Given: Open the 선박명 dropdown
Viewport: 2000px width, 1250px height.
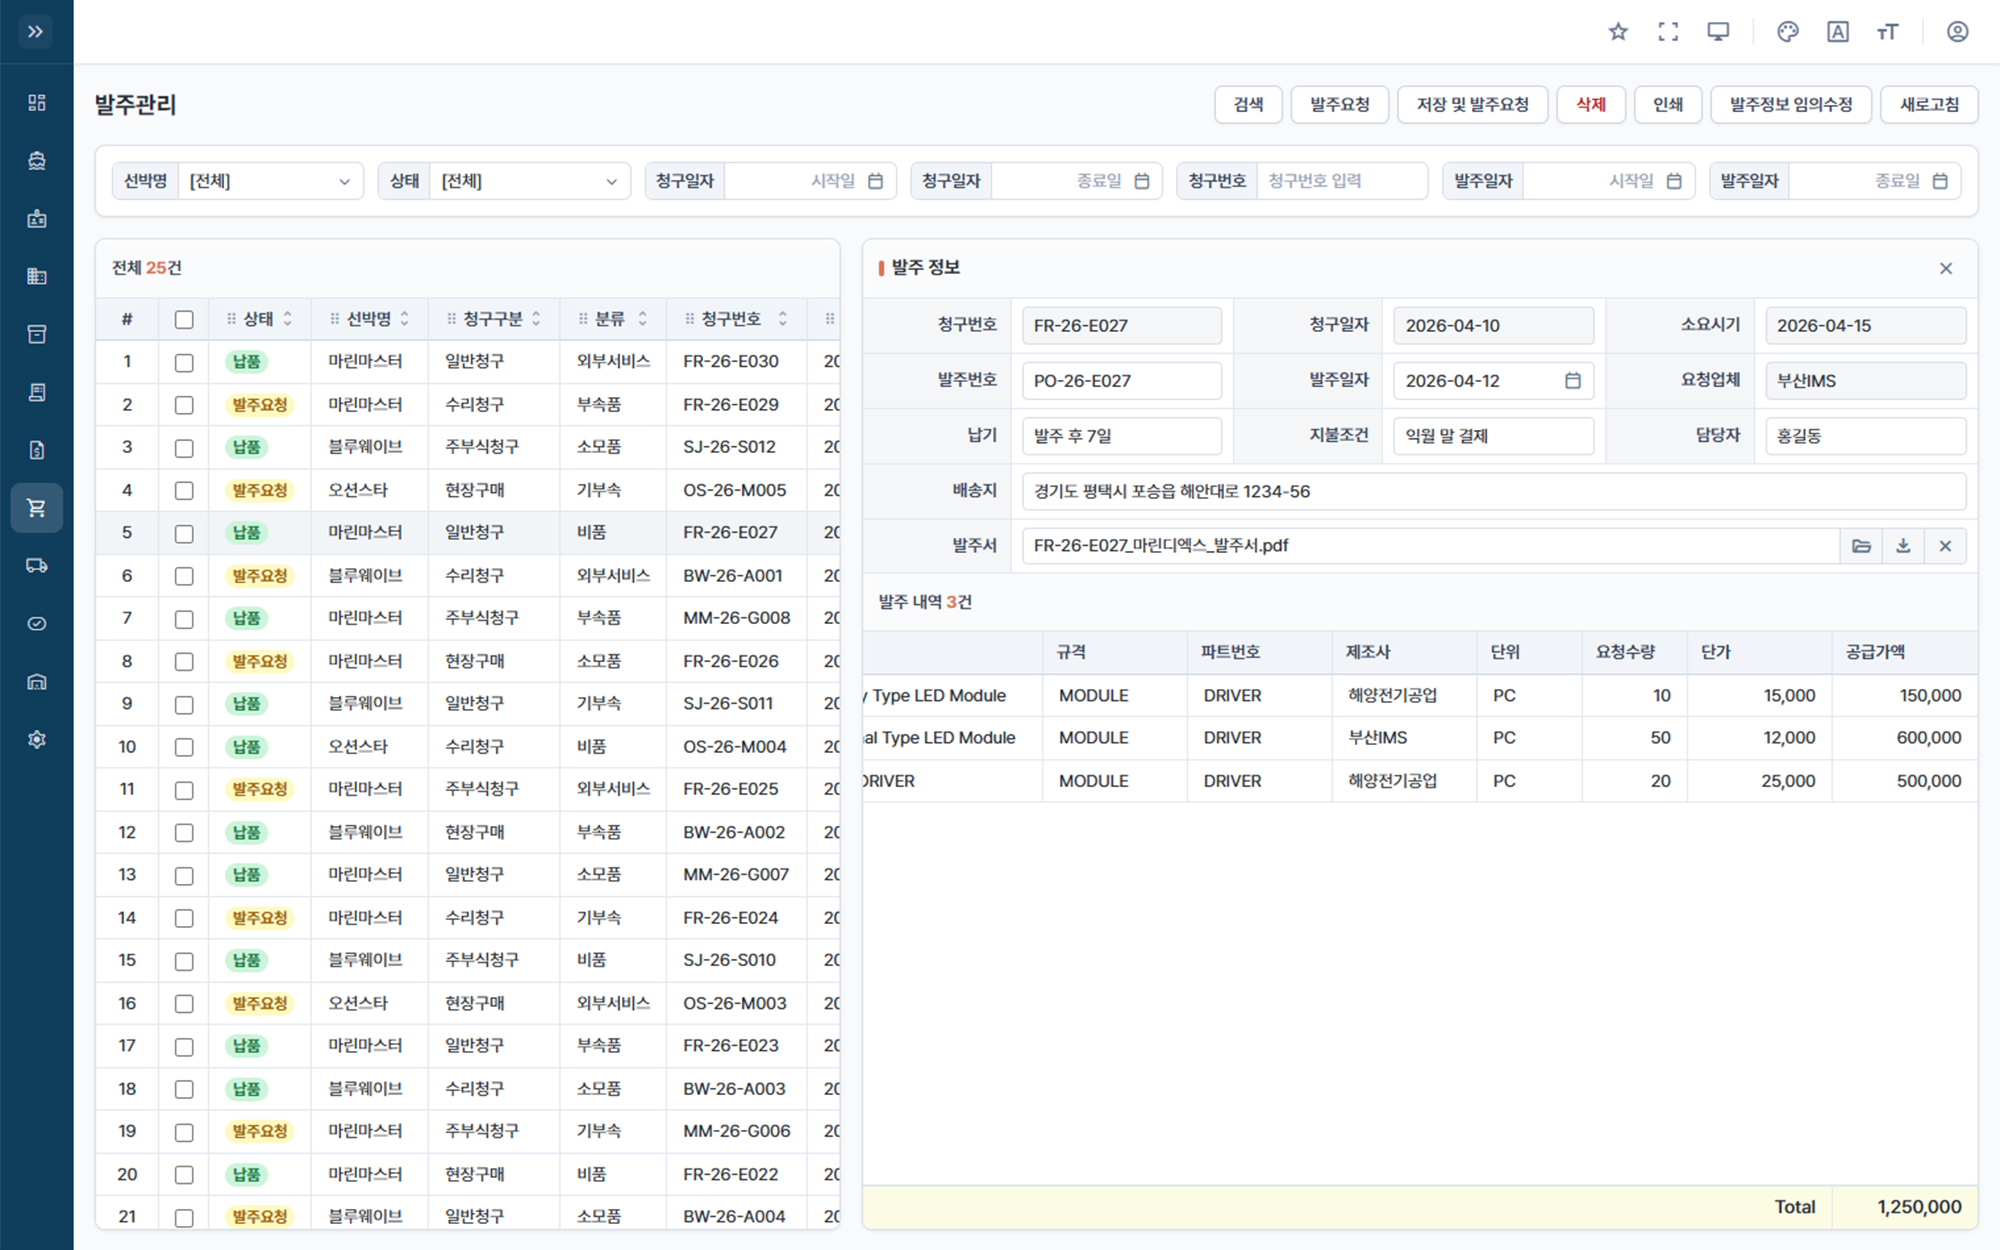Looking at the screenshot, I should [270, 181].
